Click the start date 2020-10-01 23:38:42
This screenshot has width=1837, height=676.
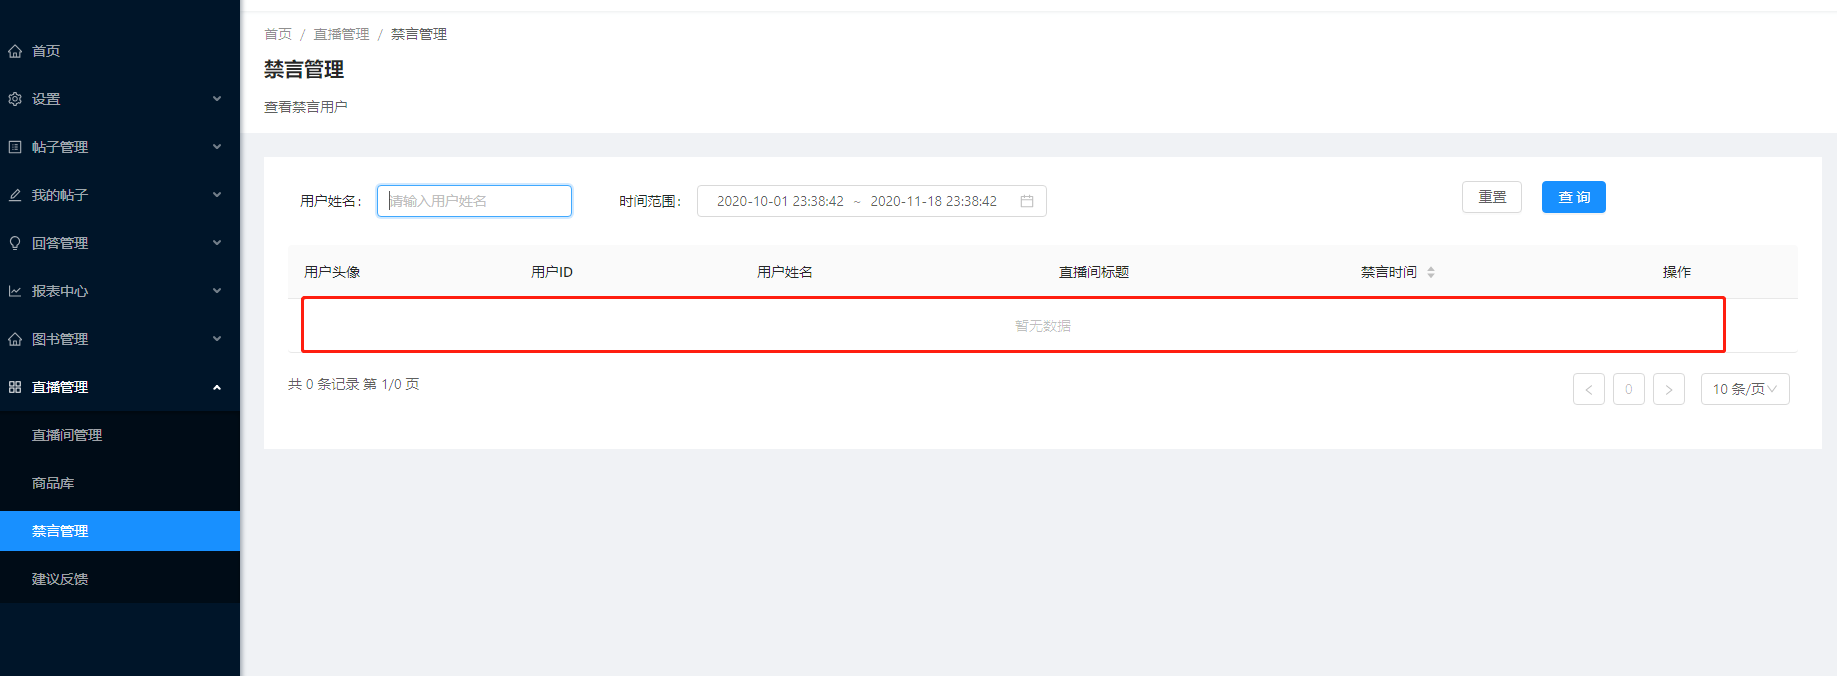(780, 201)
